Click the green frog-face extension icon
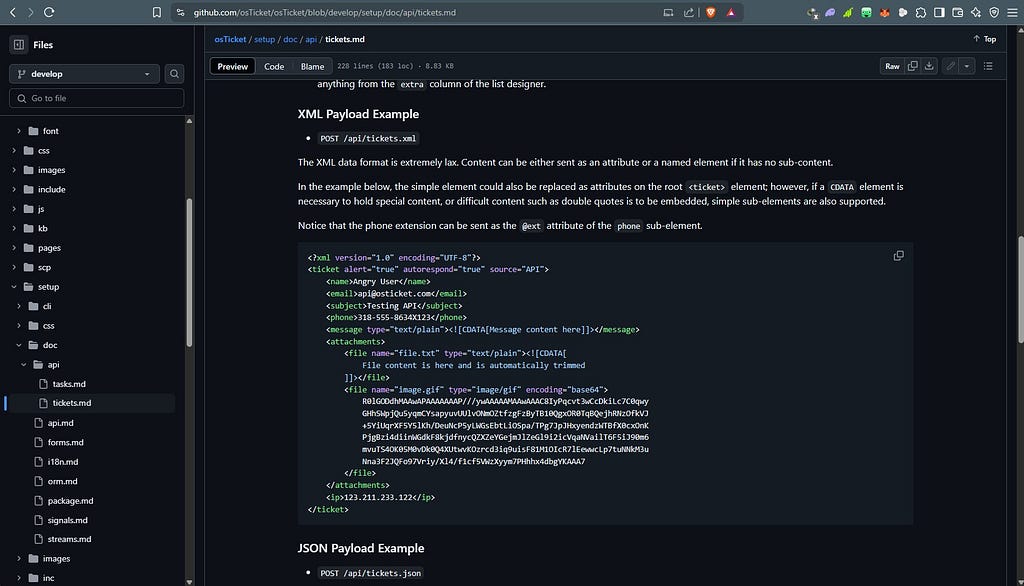The height and width of the screenshot is (586, 1024). 866,12
